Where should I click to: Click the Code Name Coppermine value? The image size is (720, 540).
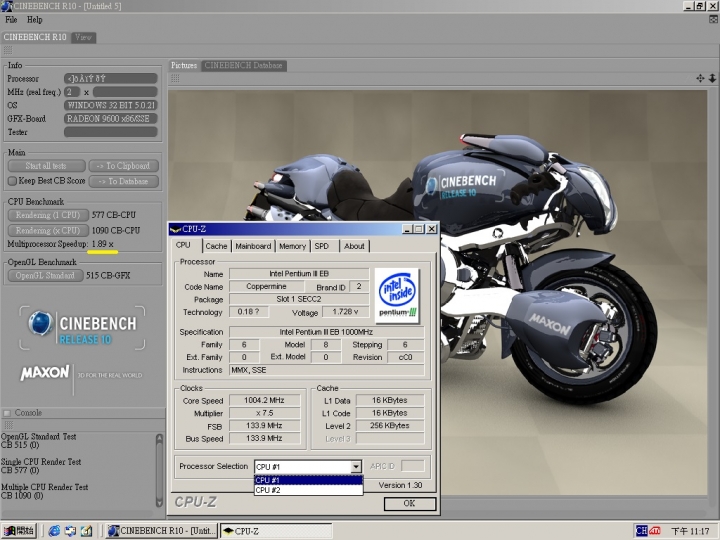[x=266, y=287]
